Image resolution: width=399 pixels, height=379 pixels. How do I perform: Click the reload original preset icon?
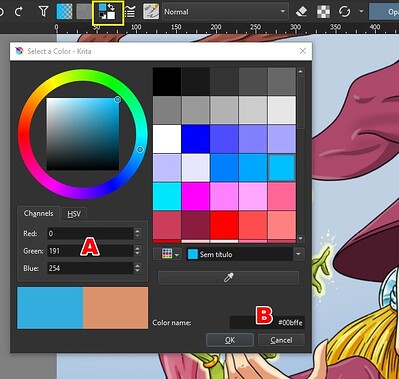(x=344, y=12)
